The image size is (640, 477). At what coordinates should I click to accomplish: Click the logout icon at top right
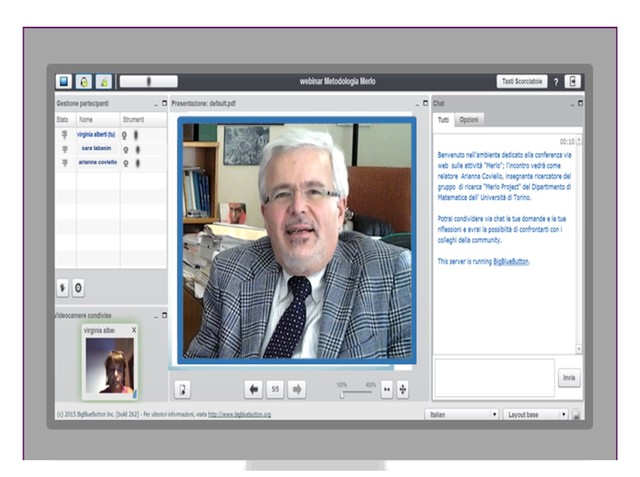pyautogui.click(x=572, y=81)
